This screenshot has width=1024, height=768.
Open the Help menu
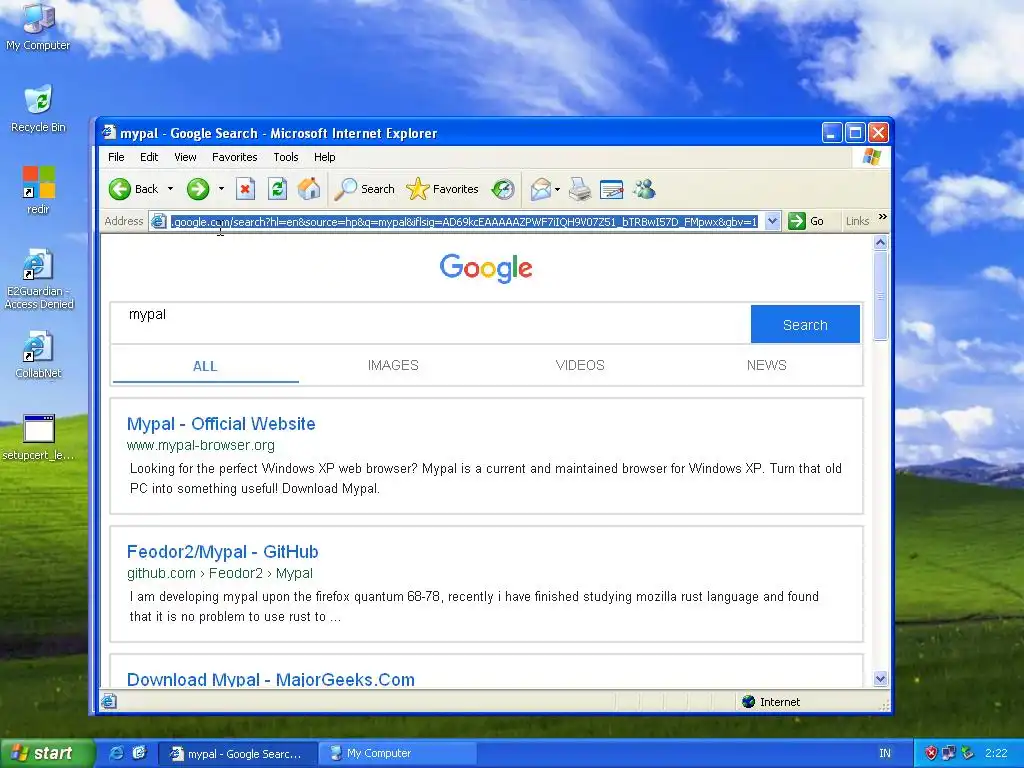pos(325,157)
